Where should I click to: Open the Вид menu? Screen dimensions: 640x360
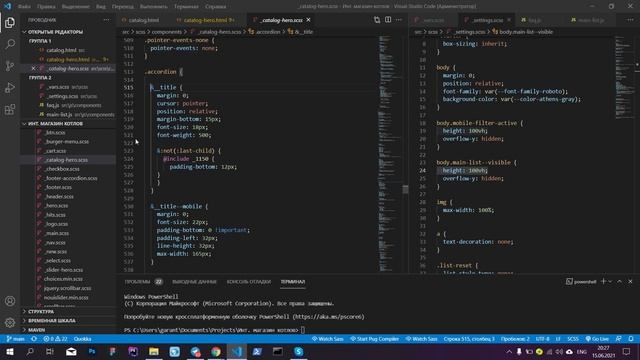[x=101, y=7]
